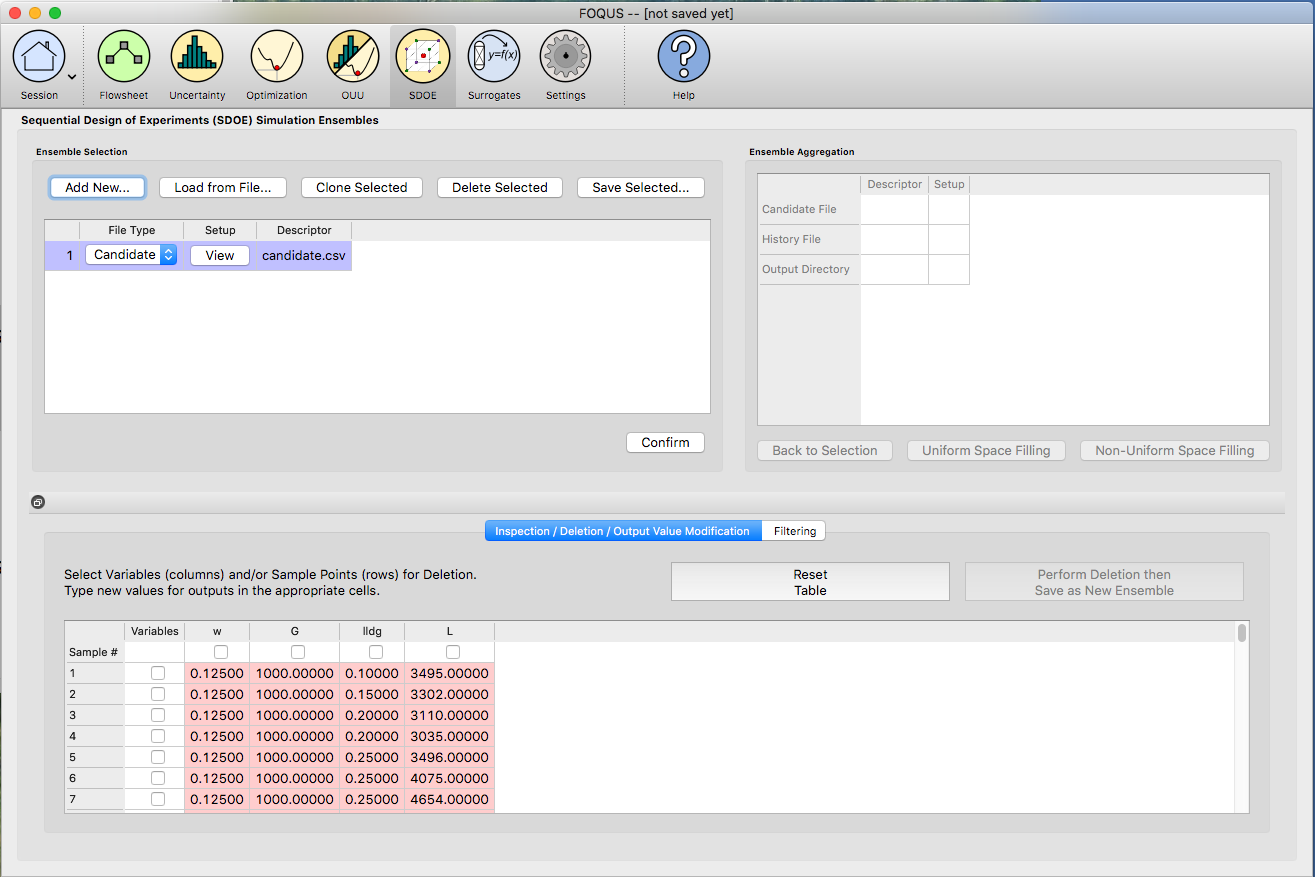This screenshot has width=1315, height=877.
Task: Open the Surrogates tool
Action: click(x=494, y=57)
